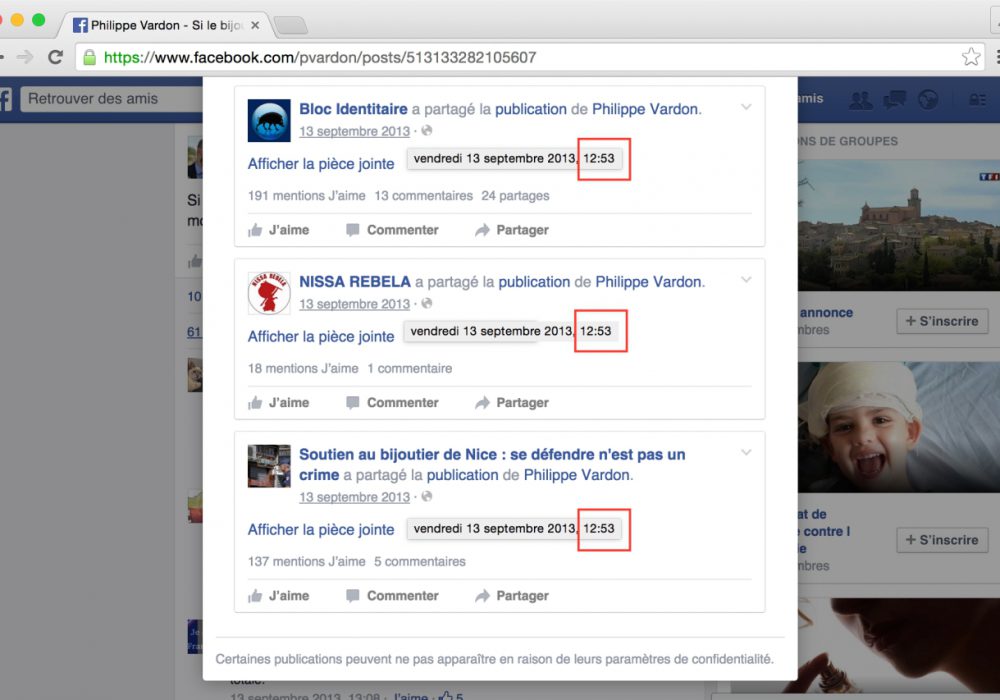Open the Bloc Identitaire page link

[353, 109]
